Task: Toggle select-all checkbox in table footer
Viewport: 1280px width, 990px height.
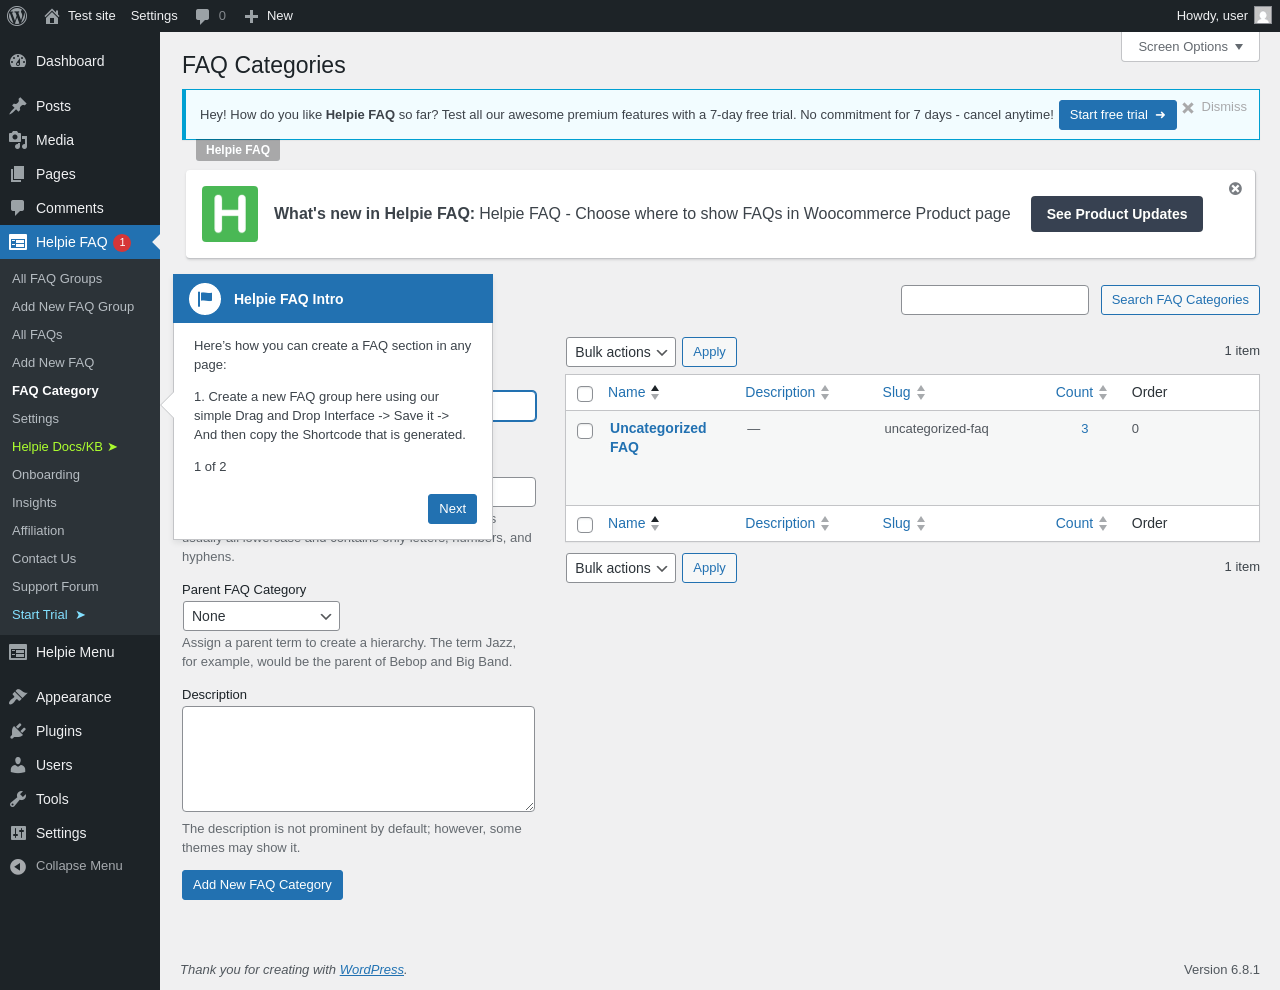Action: tap(585, 525)
